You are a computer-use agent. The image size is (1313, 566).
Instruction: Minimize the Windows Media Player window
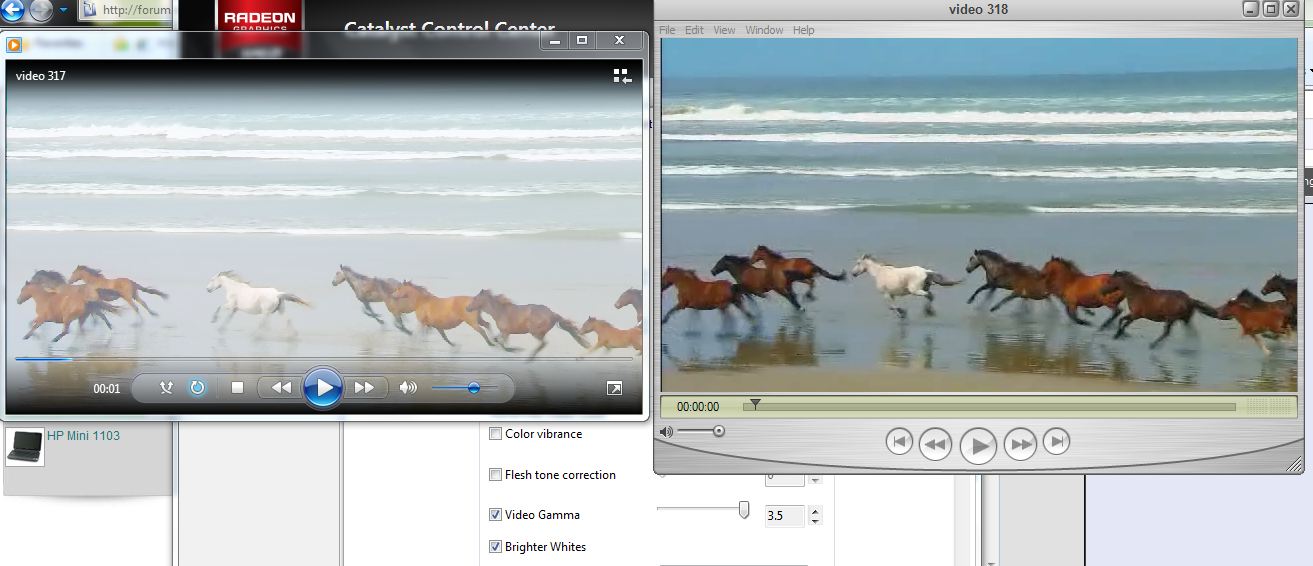[x=557, y=40]
